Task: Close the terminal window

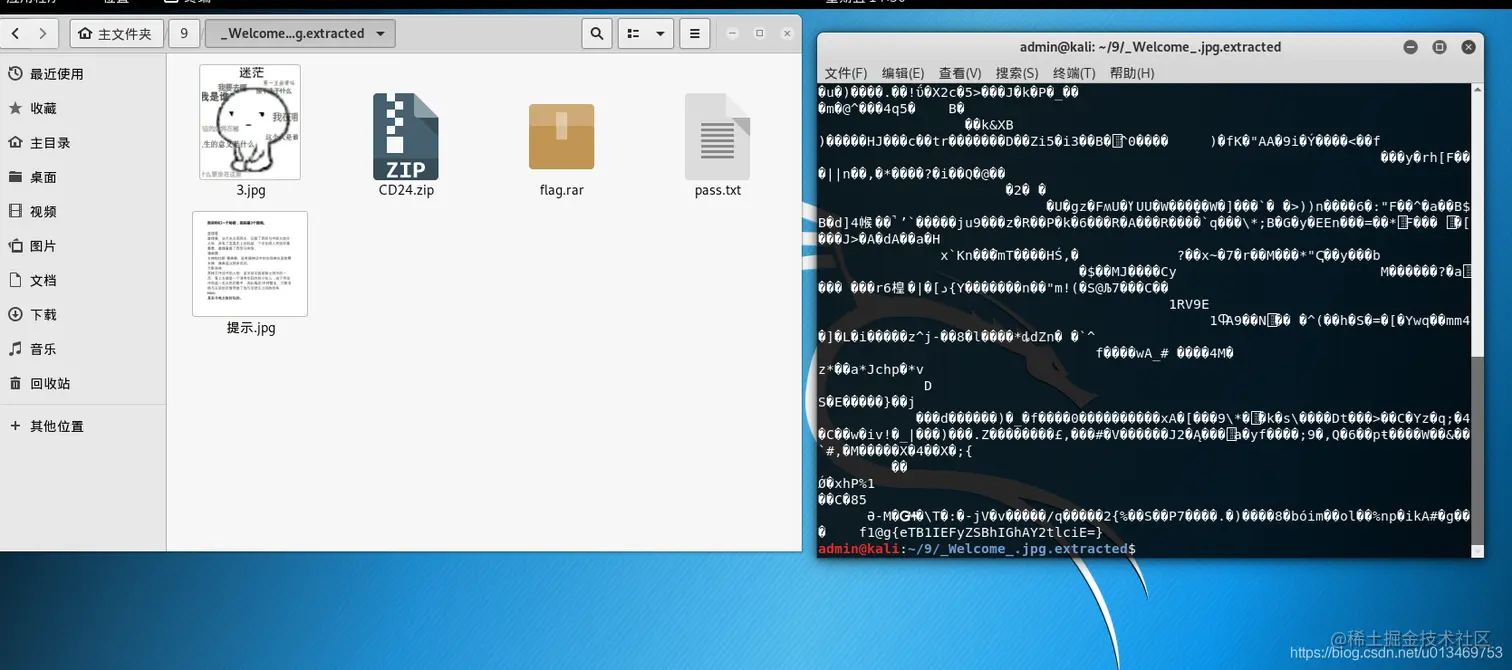Action: point(1468,47)
